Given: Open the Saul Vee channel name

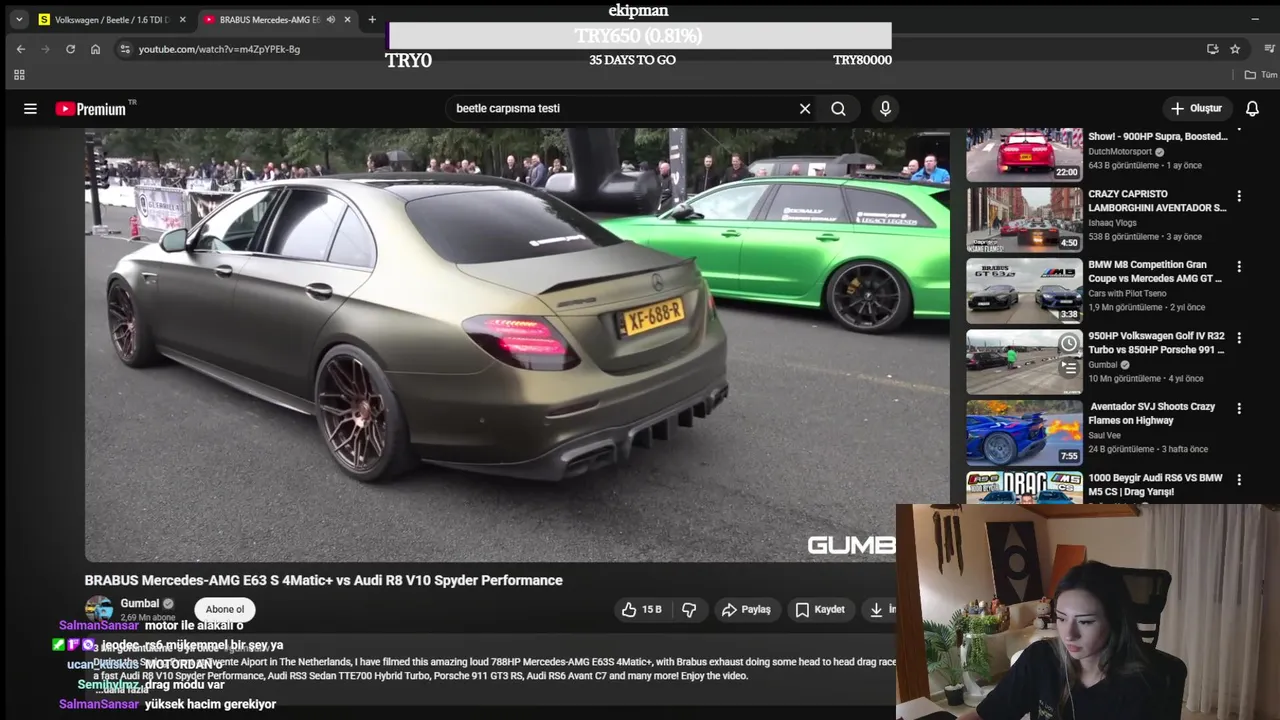Looking at the screenshot, I should [1105, 436].
